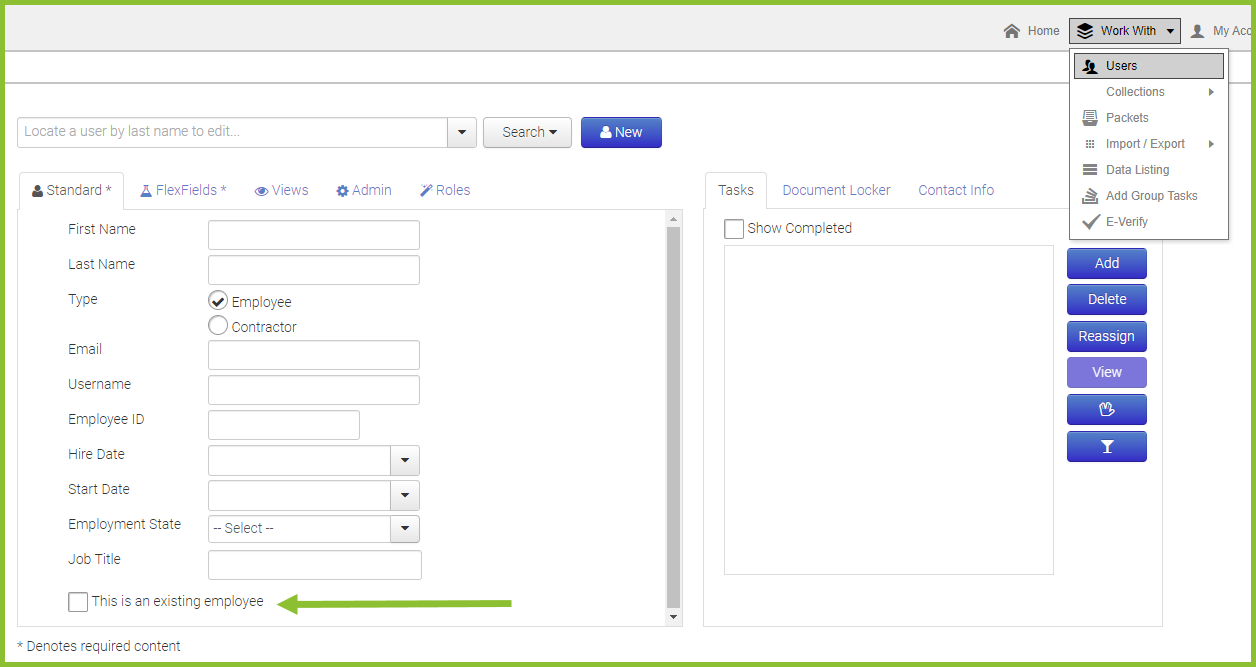Click the Add task button
The width and height of the screenshot is (1256, 667).
tap(1107, 263)
